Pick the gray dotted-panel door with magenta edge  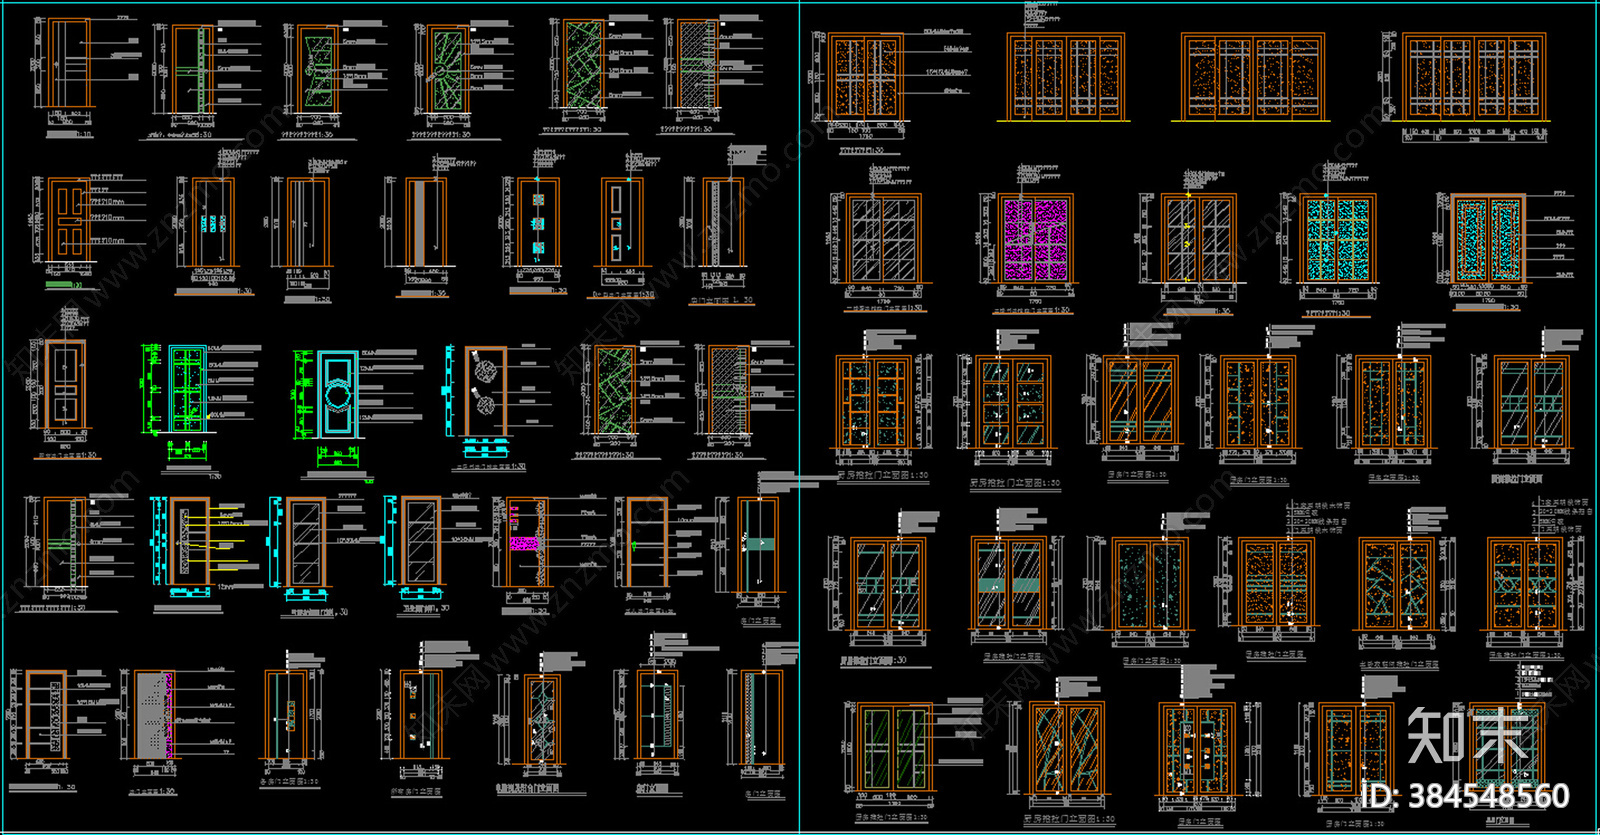coord(154,714)
